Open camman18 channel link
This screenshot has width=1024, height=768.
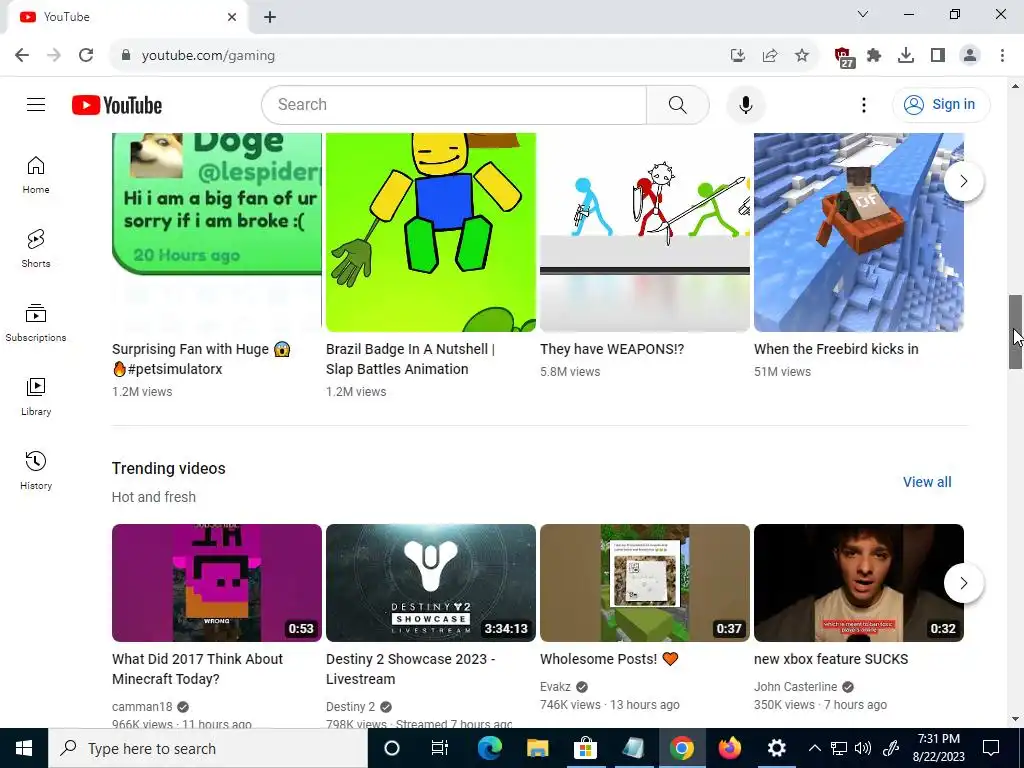point(142,707)
